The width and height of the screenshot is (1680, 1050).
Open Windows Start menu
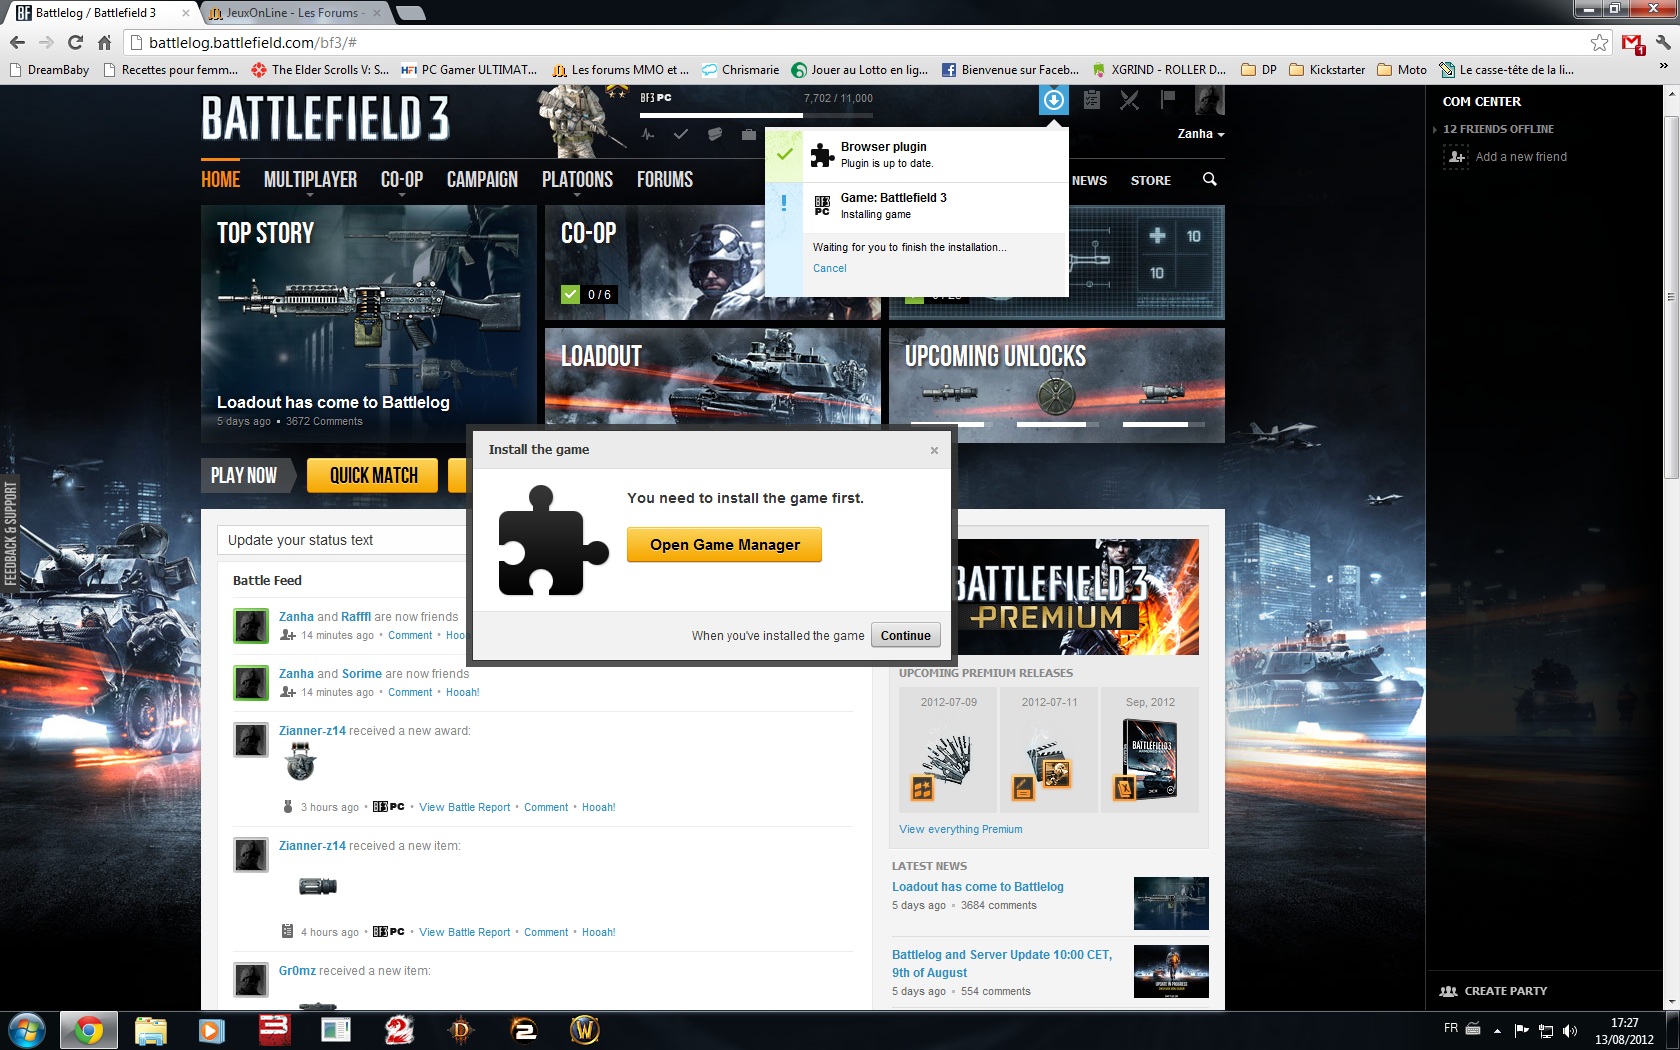pyautogui.click(x=27, y=1030)
